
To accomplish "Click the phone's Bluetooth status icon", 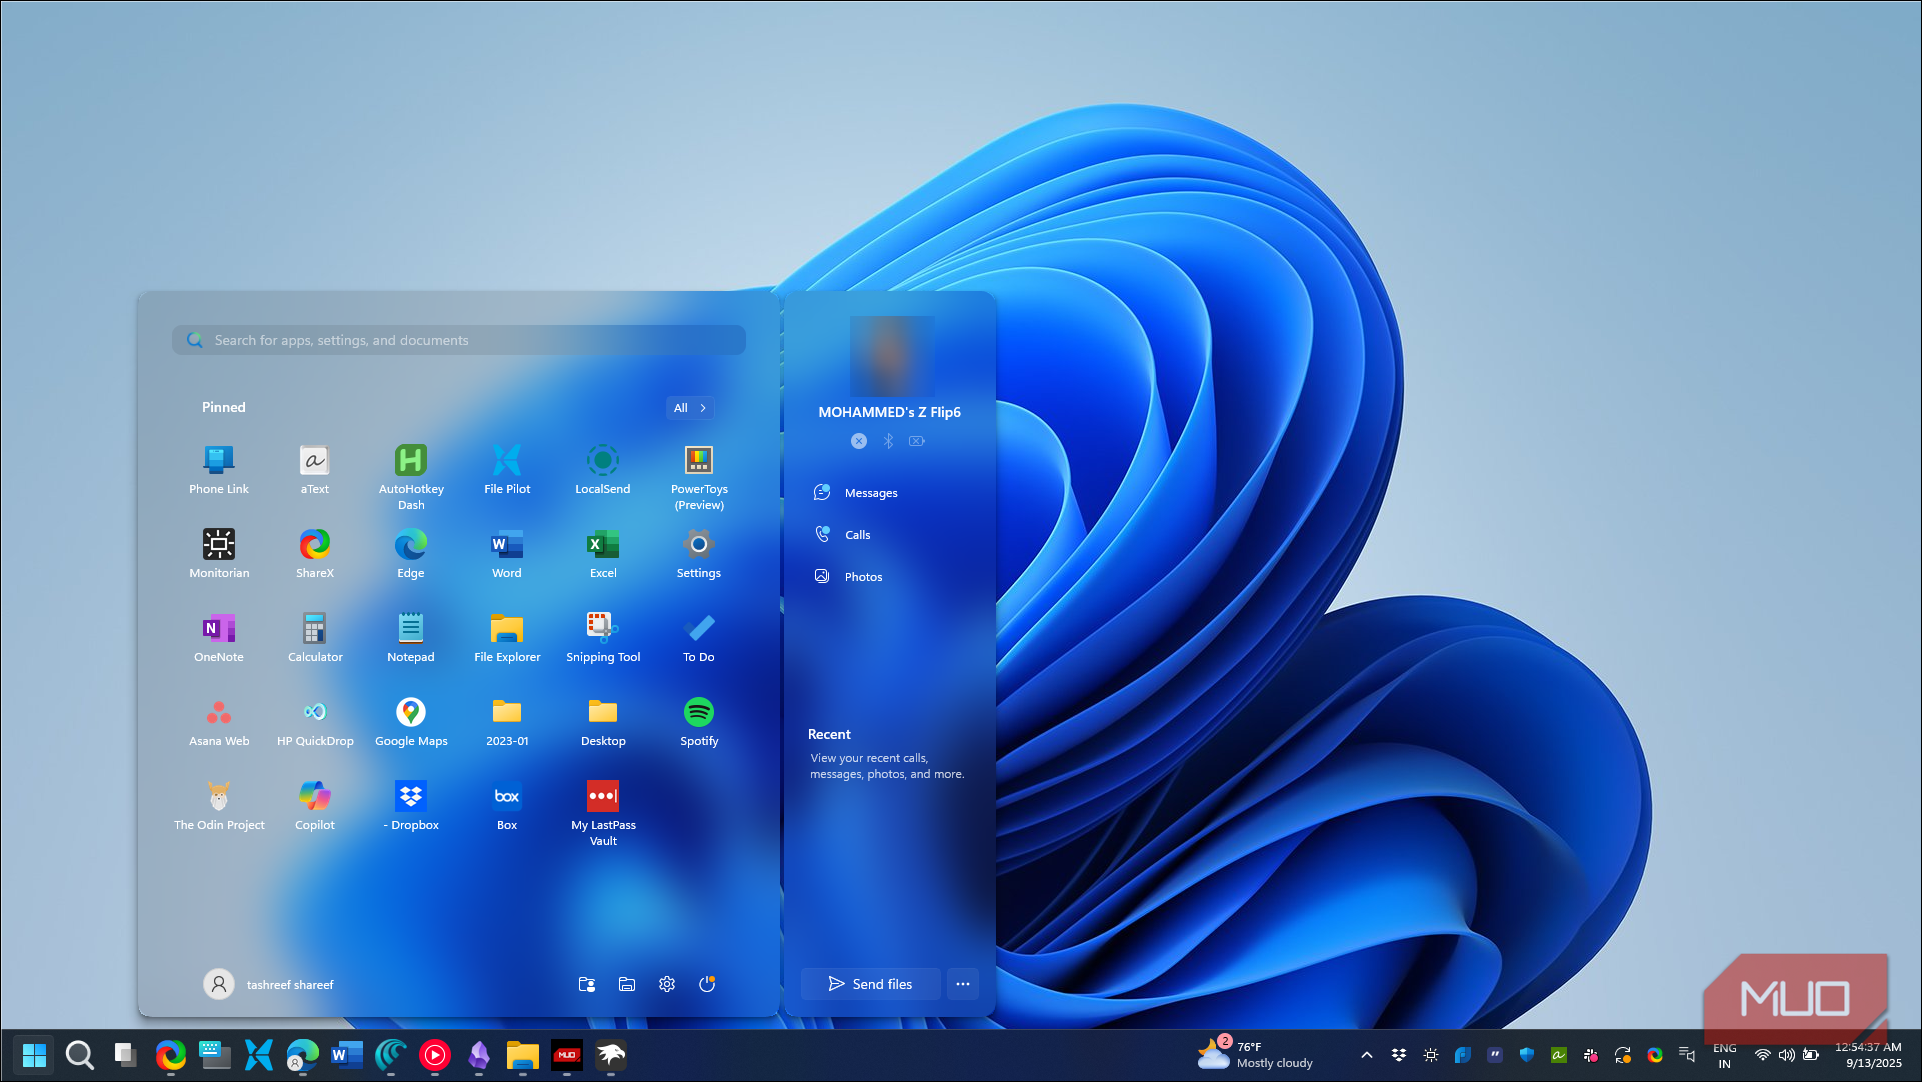I will tap(888, 441).
